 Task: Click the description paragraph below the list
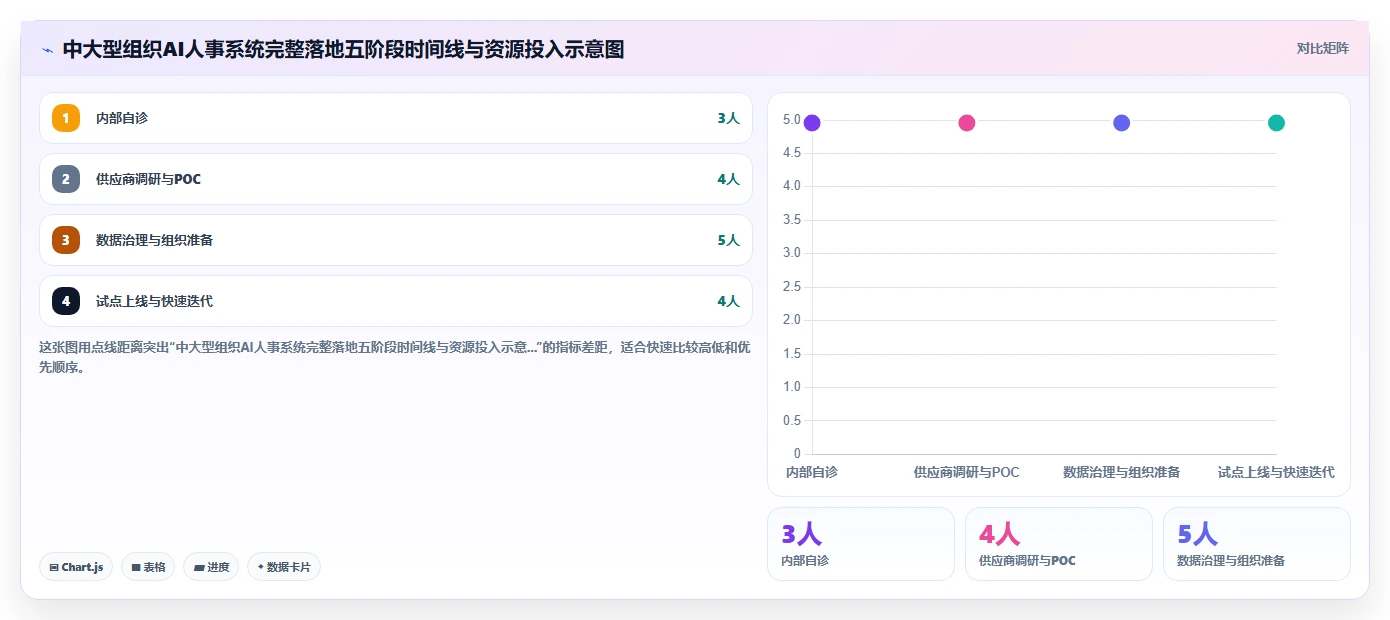[x=395, y=357]
